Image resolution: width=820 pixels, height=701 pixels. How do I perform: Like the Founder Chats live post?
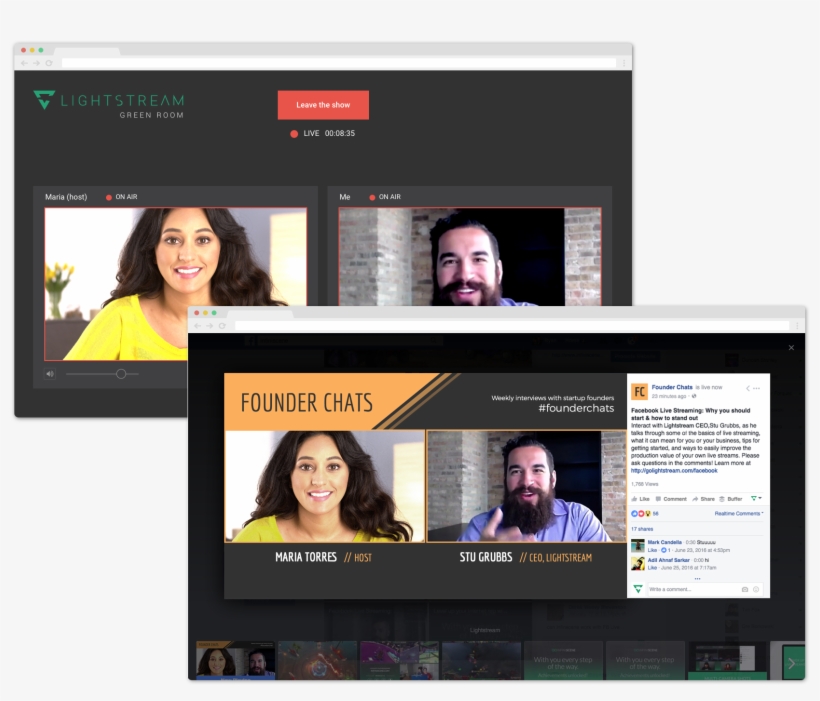coord(641,499)
